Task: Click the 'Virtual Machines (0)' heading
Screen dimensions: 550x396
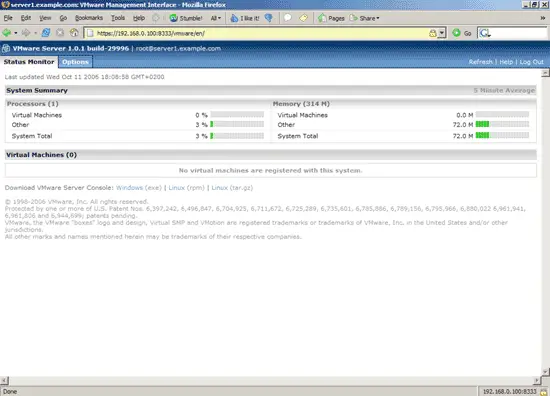Action: point(41,155)
